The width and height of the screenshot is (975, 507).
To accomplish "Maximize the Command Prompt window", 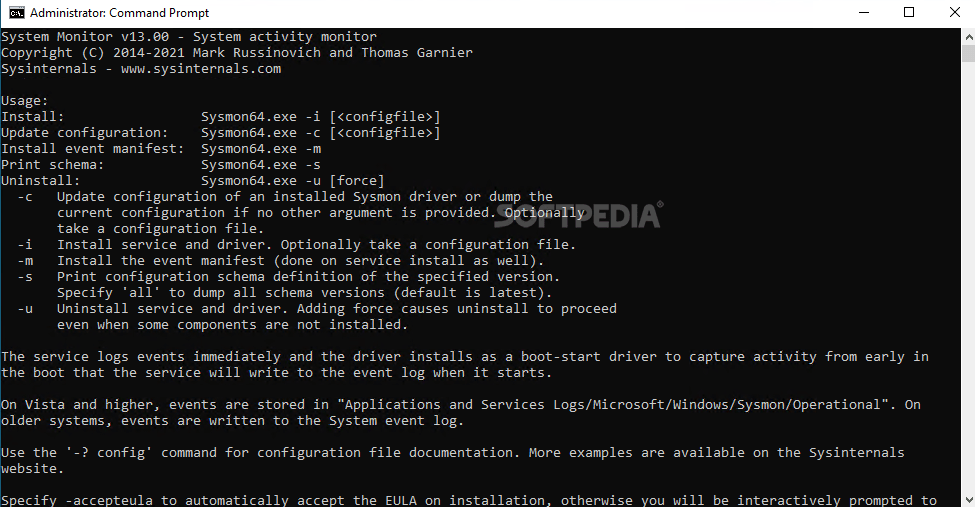I will (909, 12).
